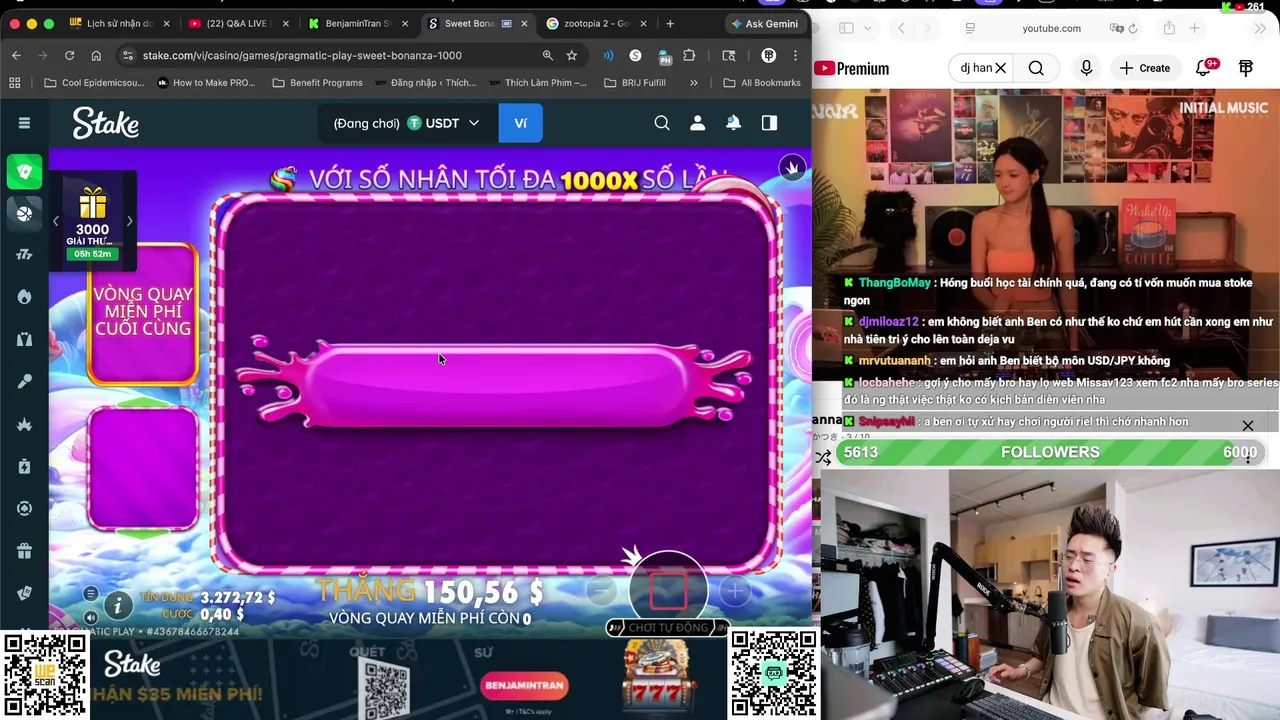The height and width of the screenshot is (720, 1280).
Task: Mute the game sound speaker icon
Action: (x=91, y=616)
